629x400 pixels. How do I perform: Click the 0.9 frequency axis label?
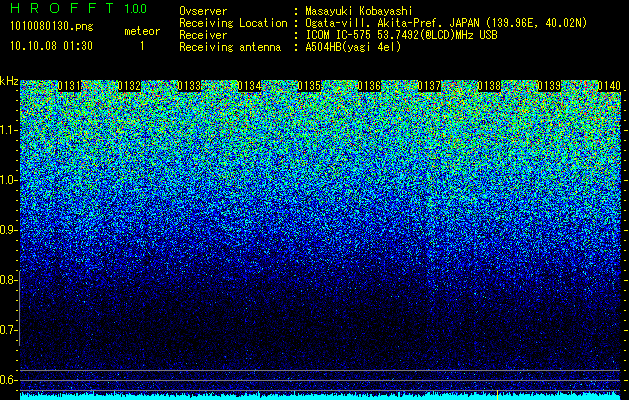point(9,230)
